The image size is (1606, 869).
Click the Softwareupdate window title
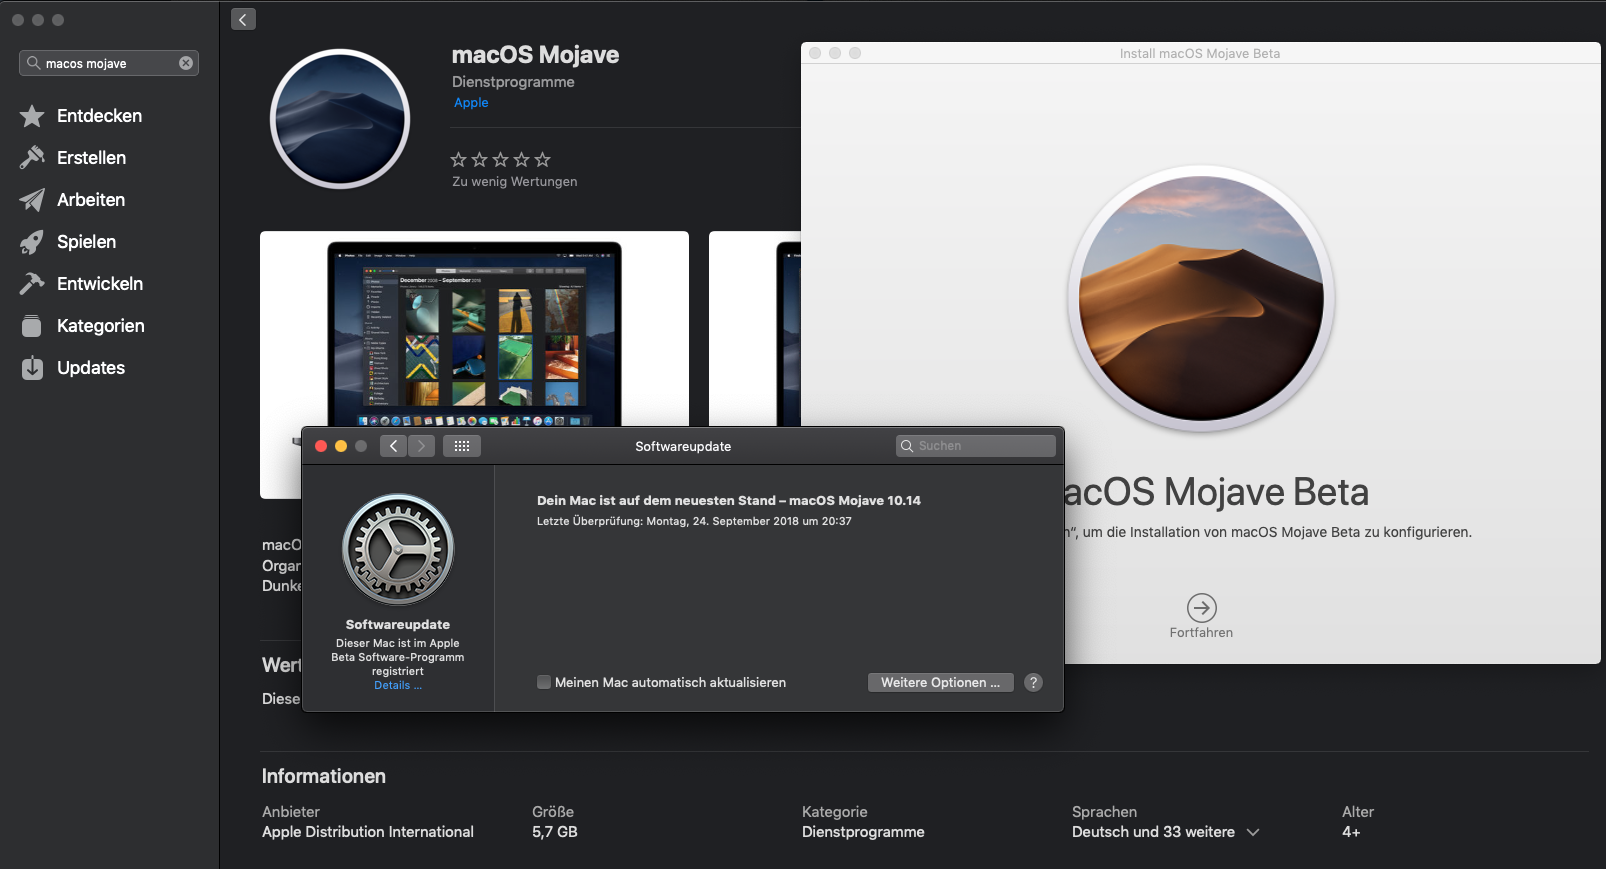click(x=683, y=447)
